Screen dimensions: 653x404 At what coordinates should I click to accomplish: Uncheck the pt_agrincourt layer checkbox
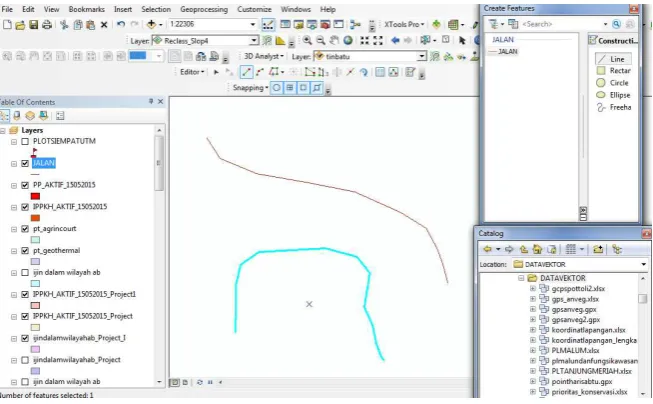[25, 229]
